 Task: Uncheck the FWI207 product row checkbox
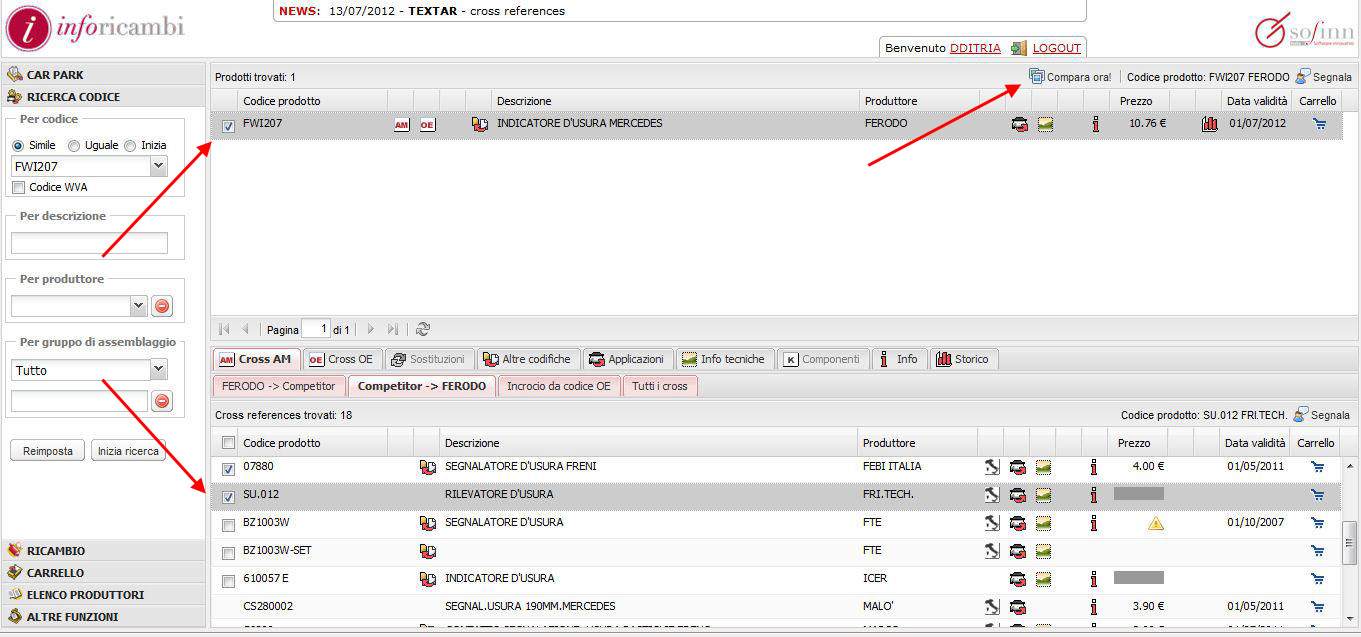(x=228, y=126)
